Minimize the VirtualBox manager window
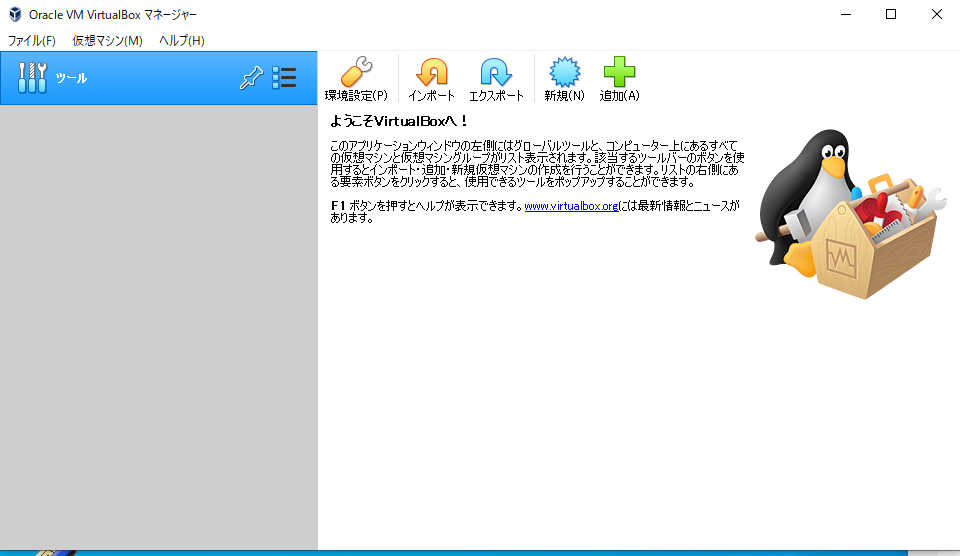Viewport: 960px width, 556px height. 846,14
